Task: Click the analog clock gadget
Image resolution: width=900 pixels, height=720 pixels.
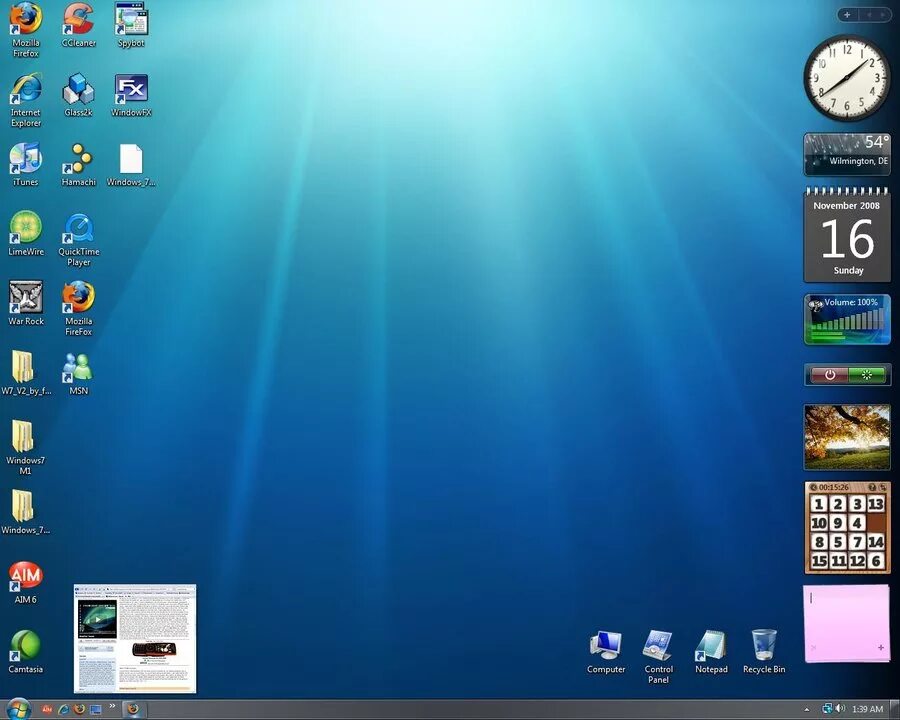Action: click(x=847, y=78)
